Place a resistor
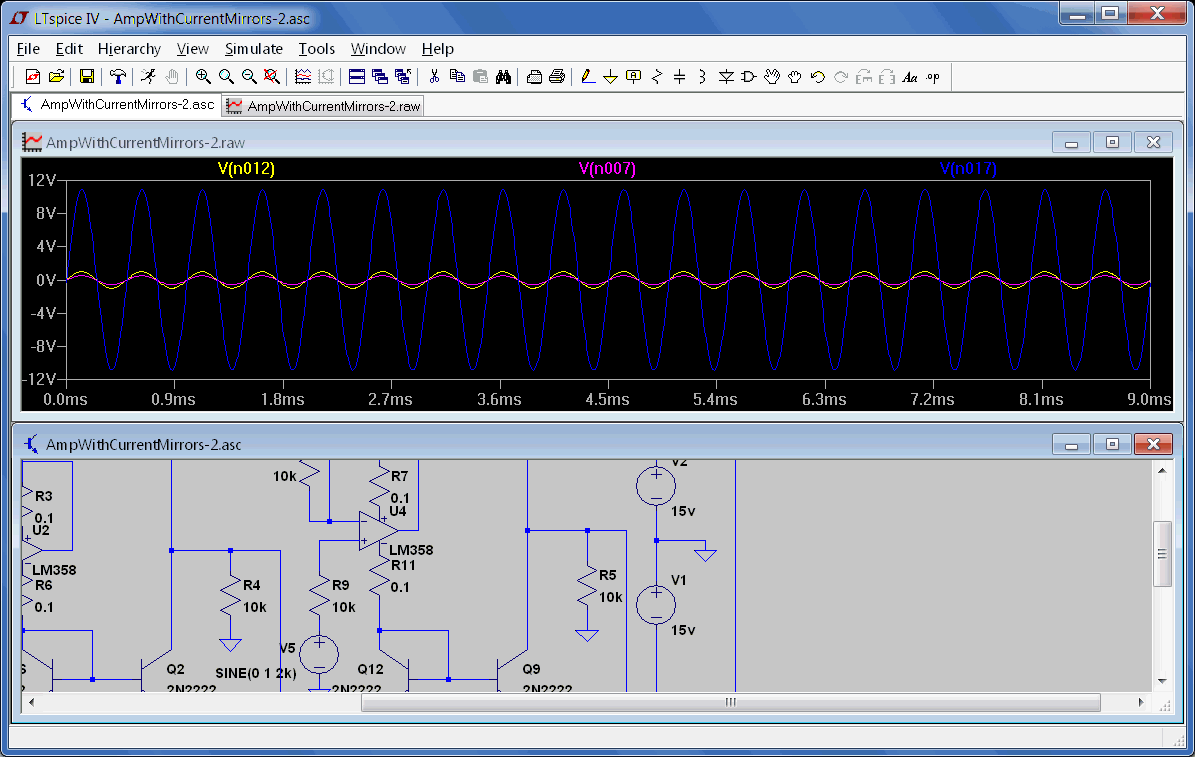The height and width of the screenshot is (757, 1195). [x=656, y=76]
